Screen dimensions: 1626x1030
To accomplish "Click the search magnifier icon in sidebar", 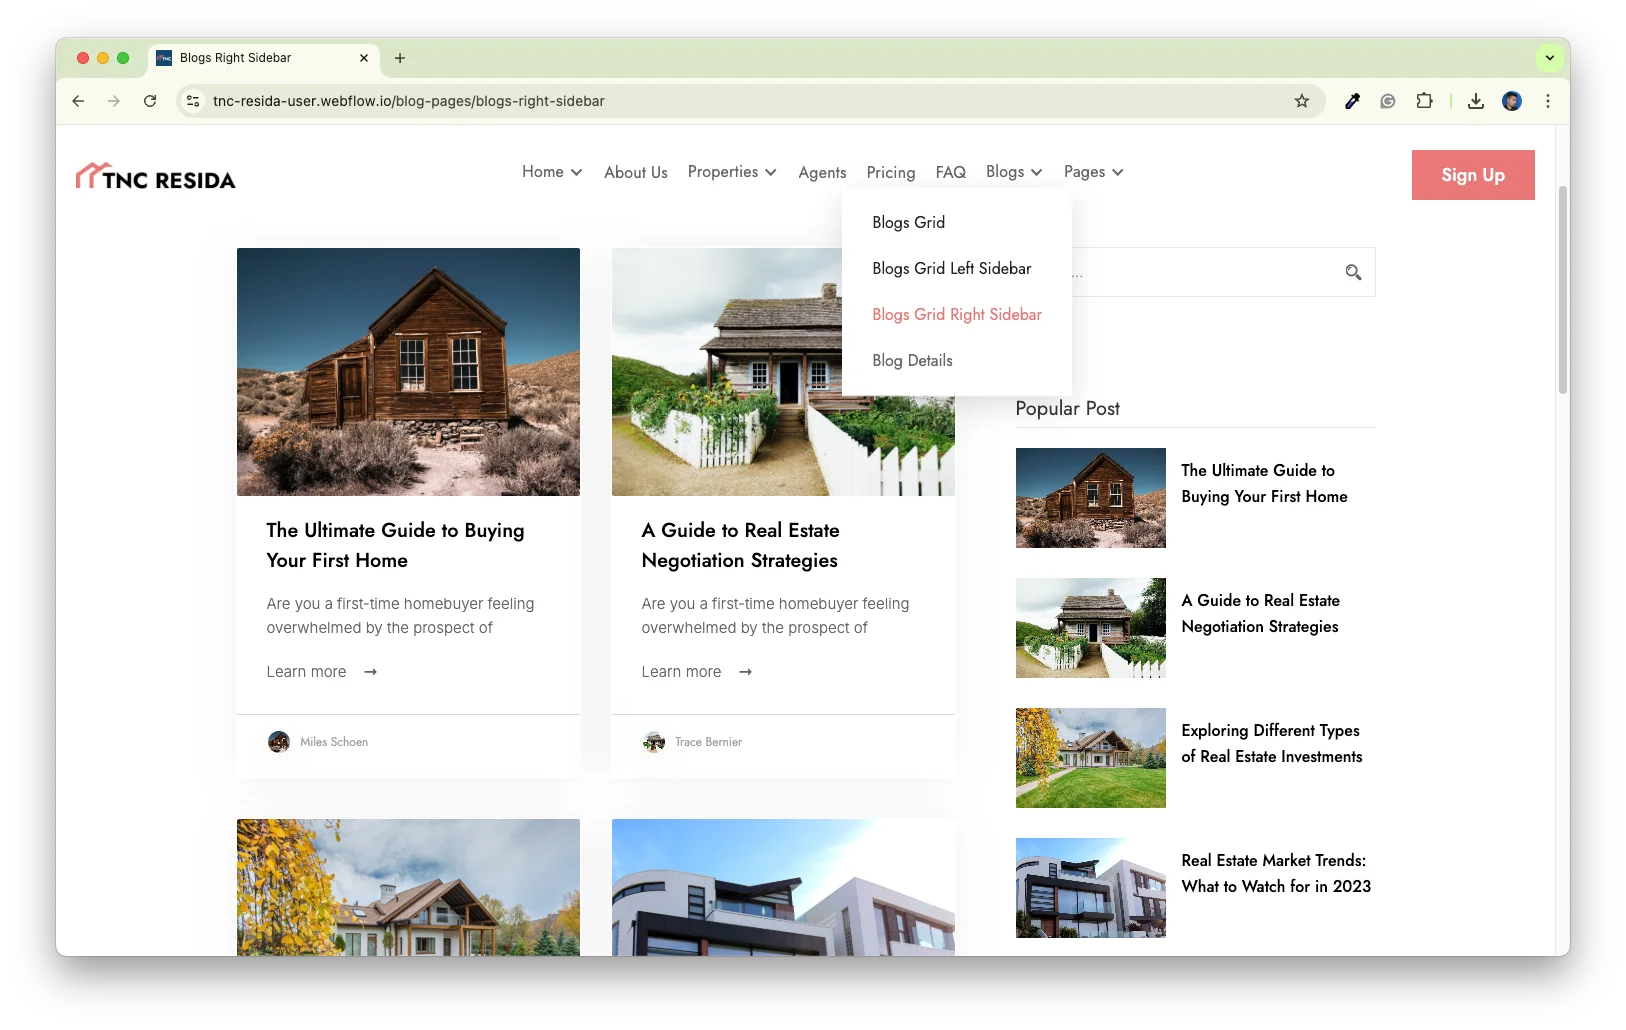I will [x=1353, y=272].
